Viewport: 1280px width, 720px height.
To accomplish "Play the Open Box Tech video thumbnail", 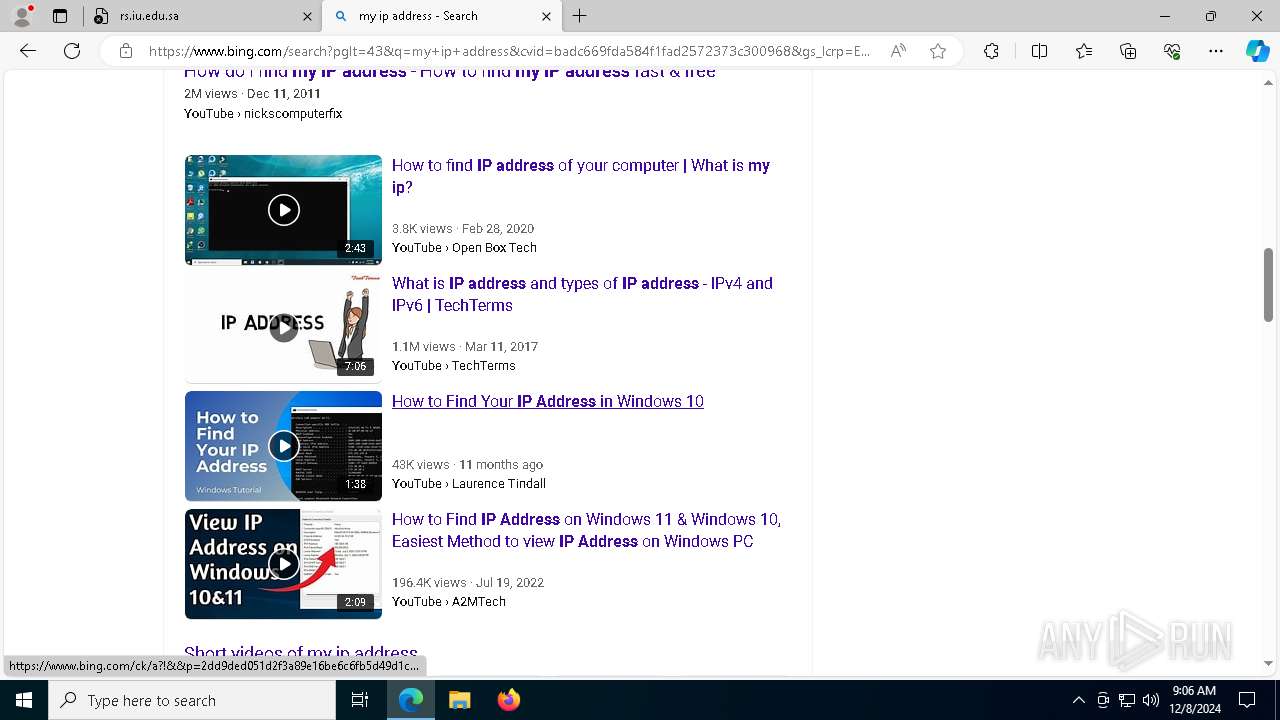I will (x=283, y=210).
